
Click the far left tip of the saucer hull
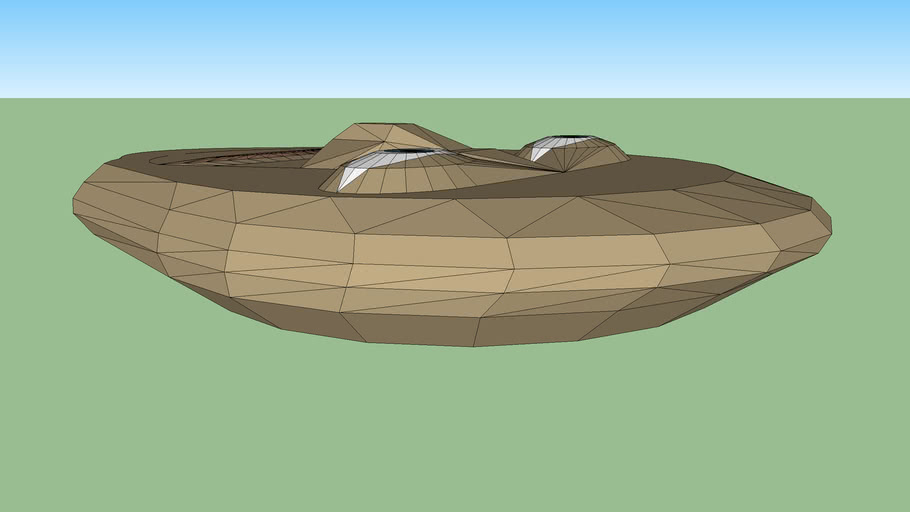[x=76, y=206]
